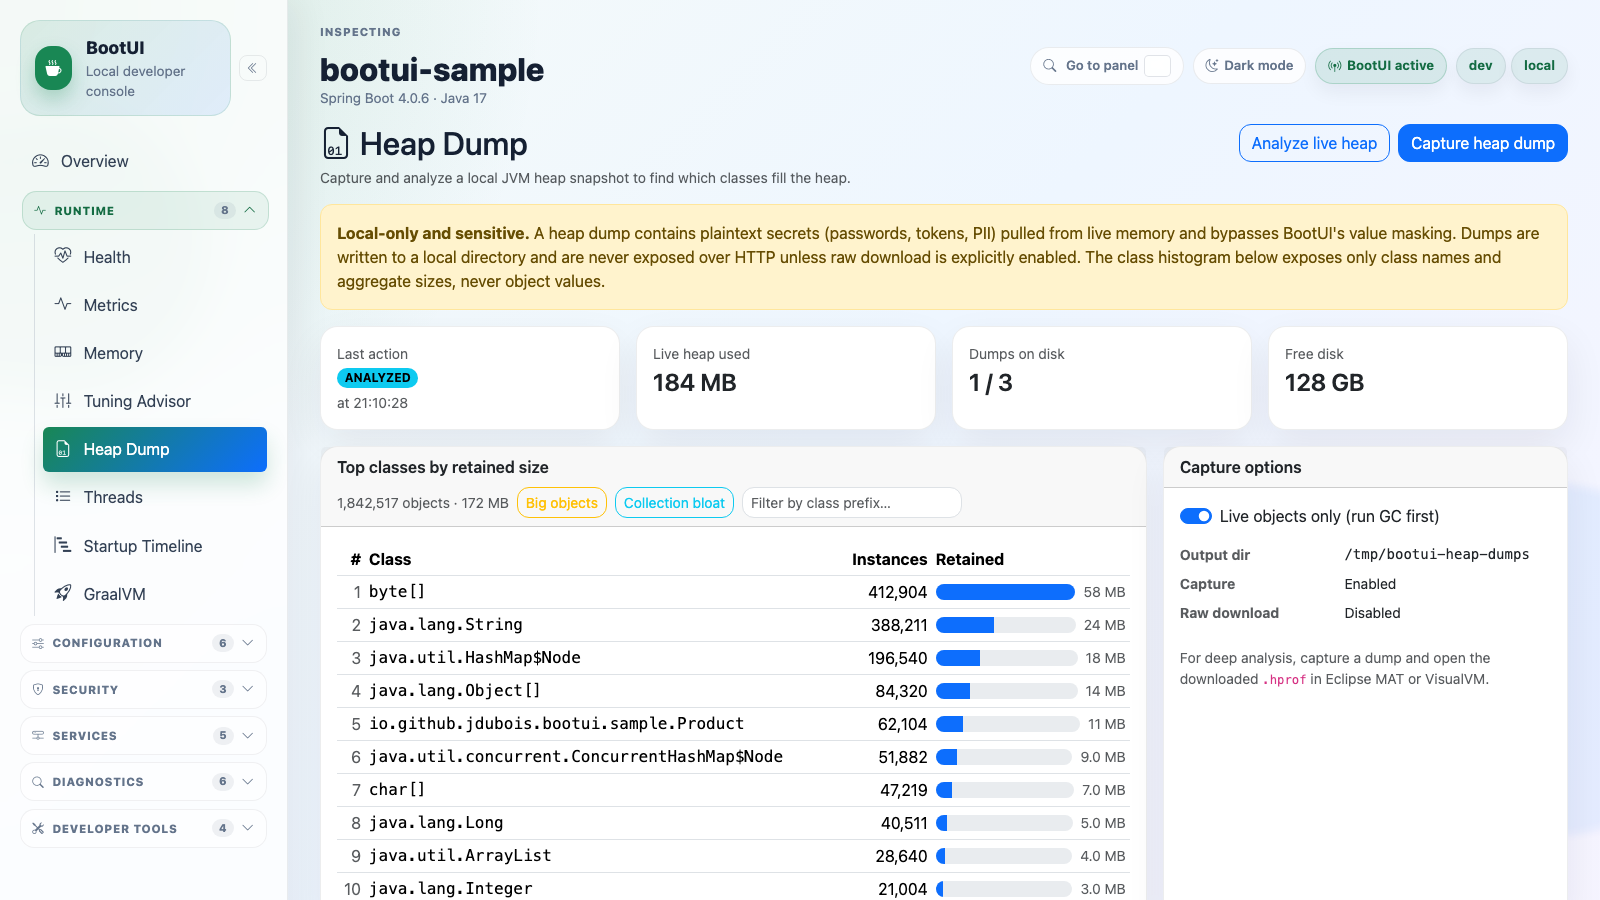Click the Runtime section pulse icon
Screen dimensions: 1600x900
click(x=40, y=211)
